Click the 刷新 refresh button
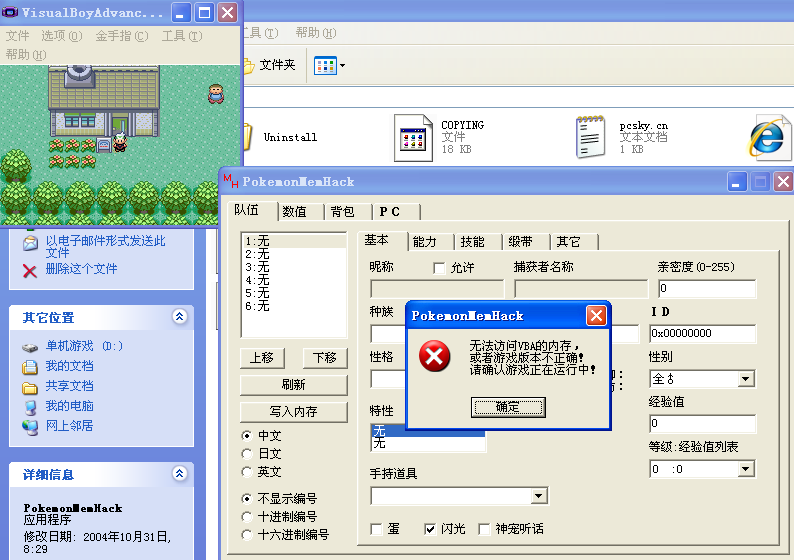794x560 pixels. pyautogui.click(x=294, y=385)
